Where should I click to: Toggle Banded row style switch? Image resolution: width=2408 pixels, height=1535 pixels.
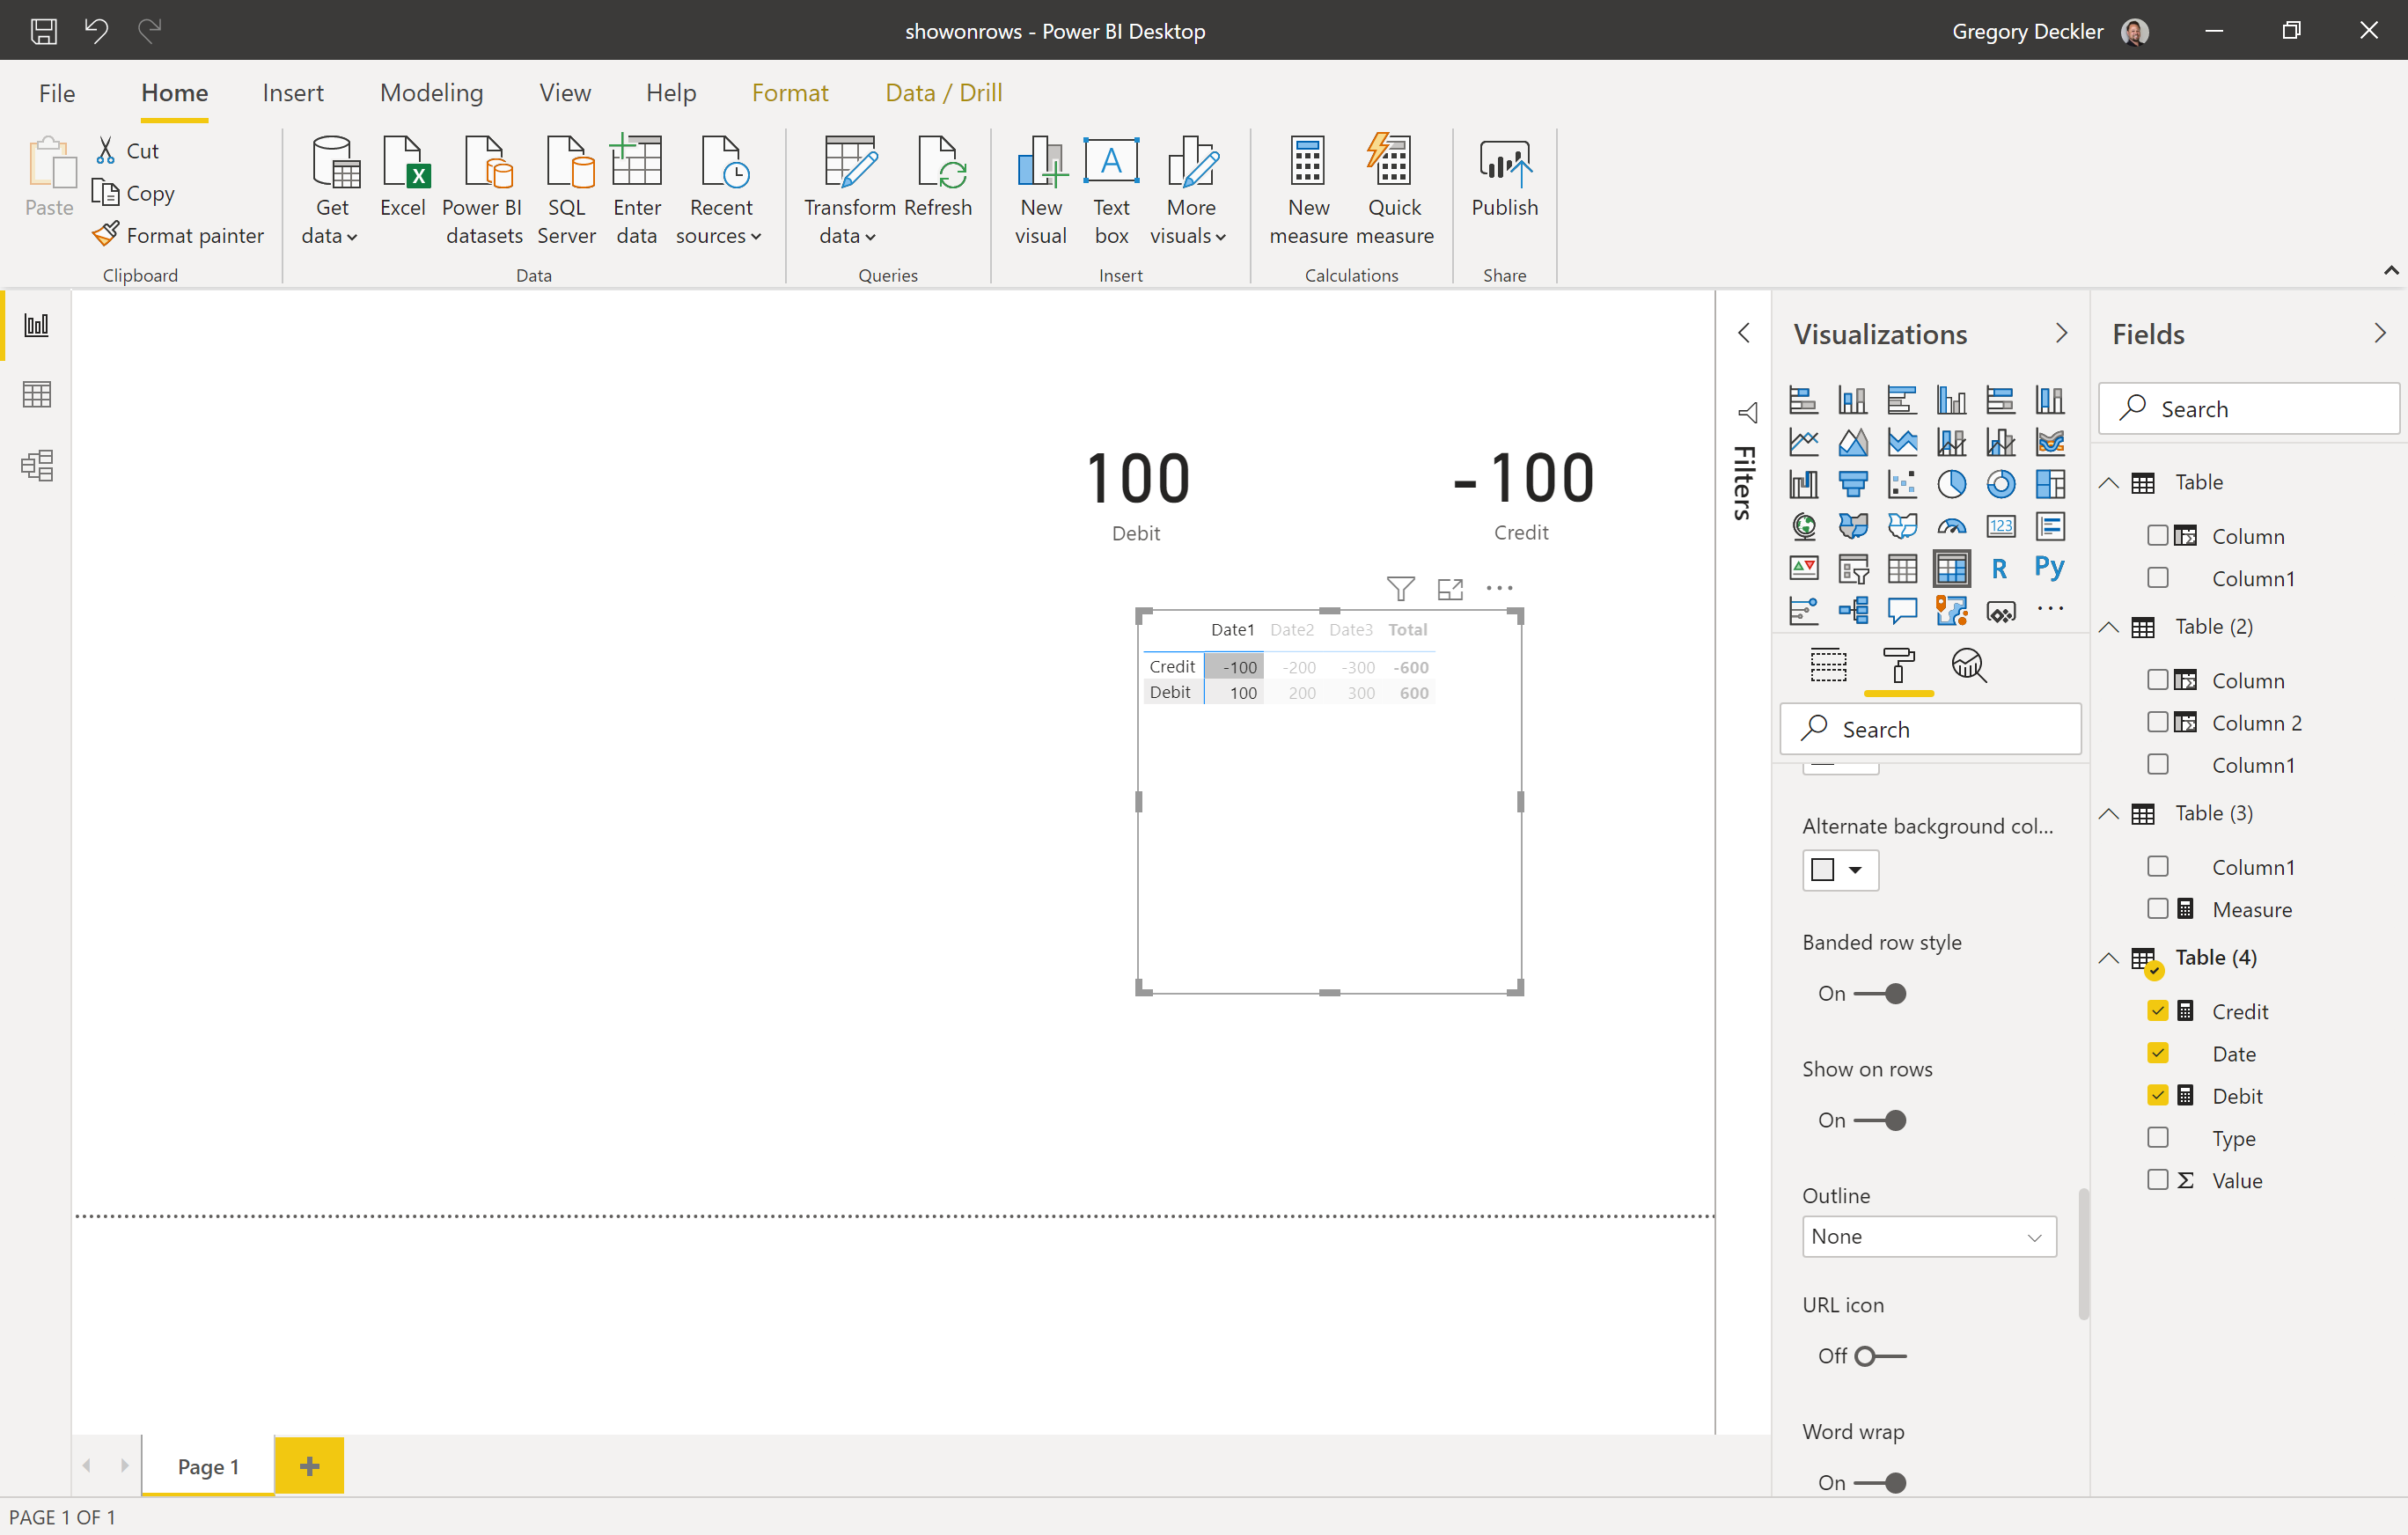(x=1880, y=994)
